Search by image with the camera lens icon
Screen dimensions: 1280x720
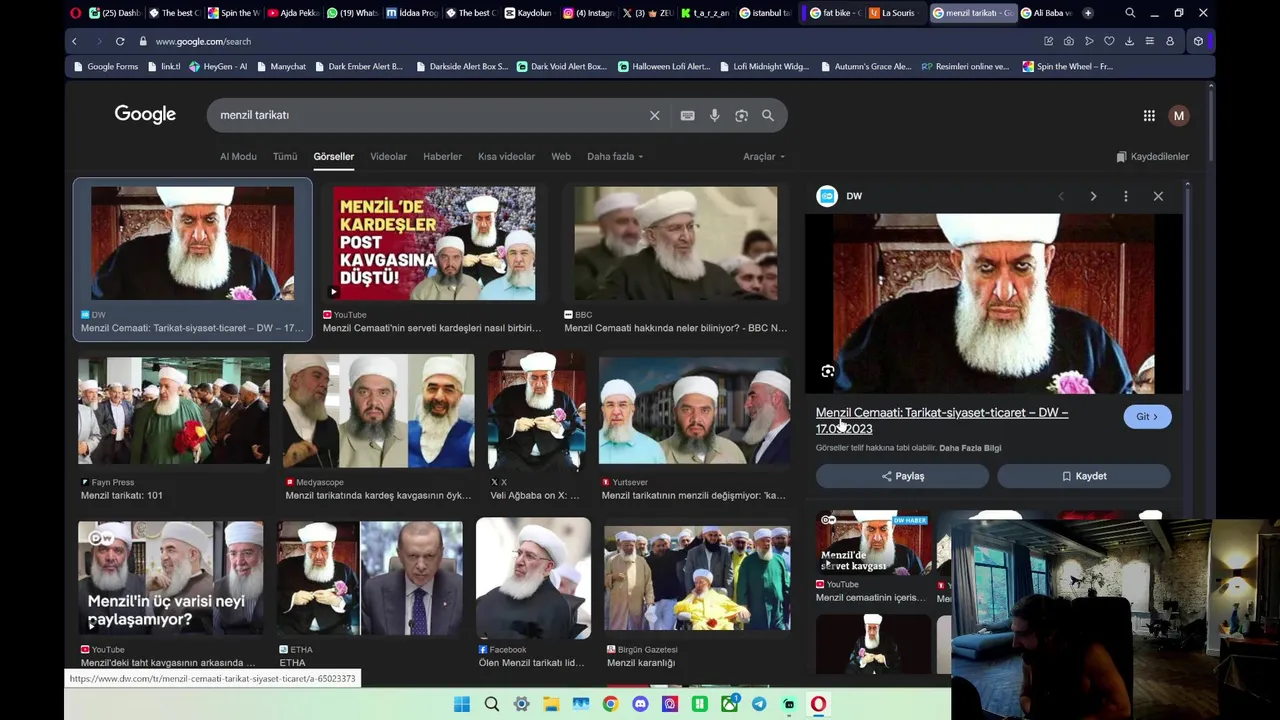pos(741,116)
